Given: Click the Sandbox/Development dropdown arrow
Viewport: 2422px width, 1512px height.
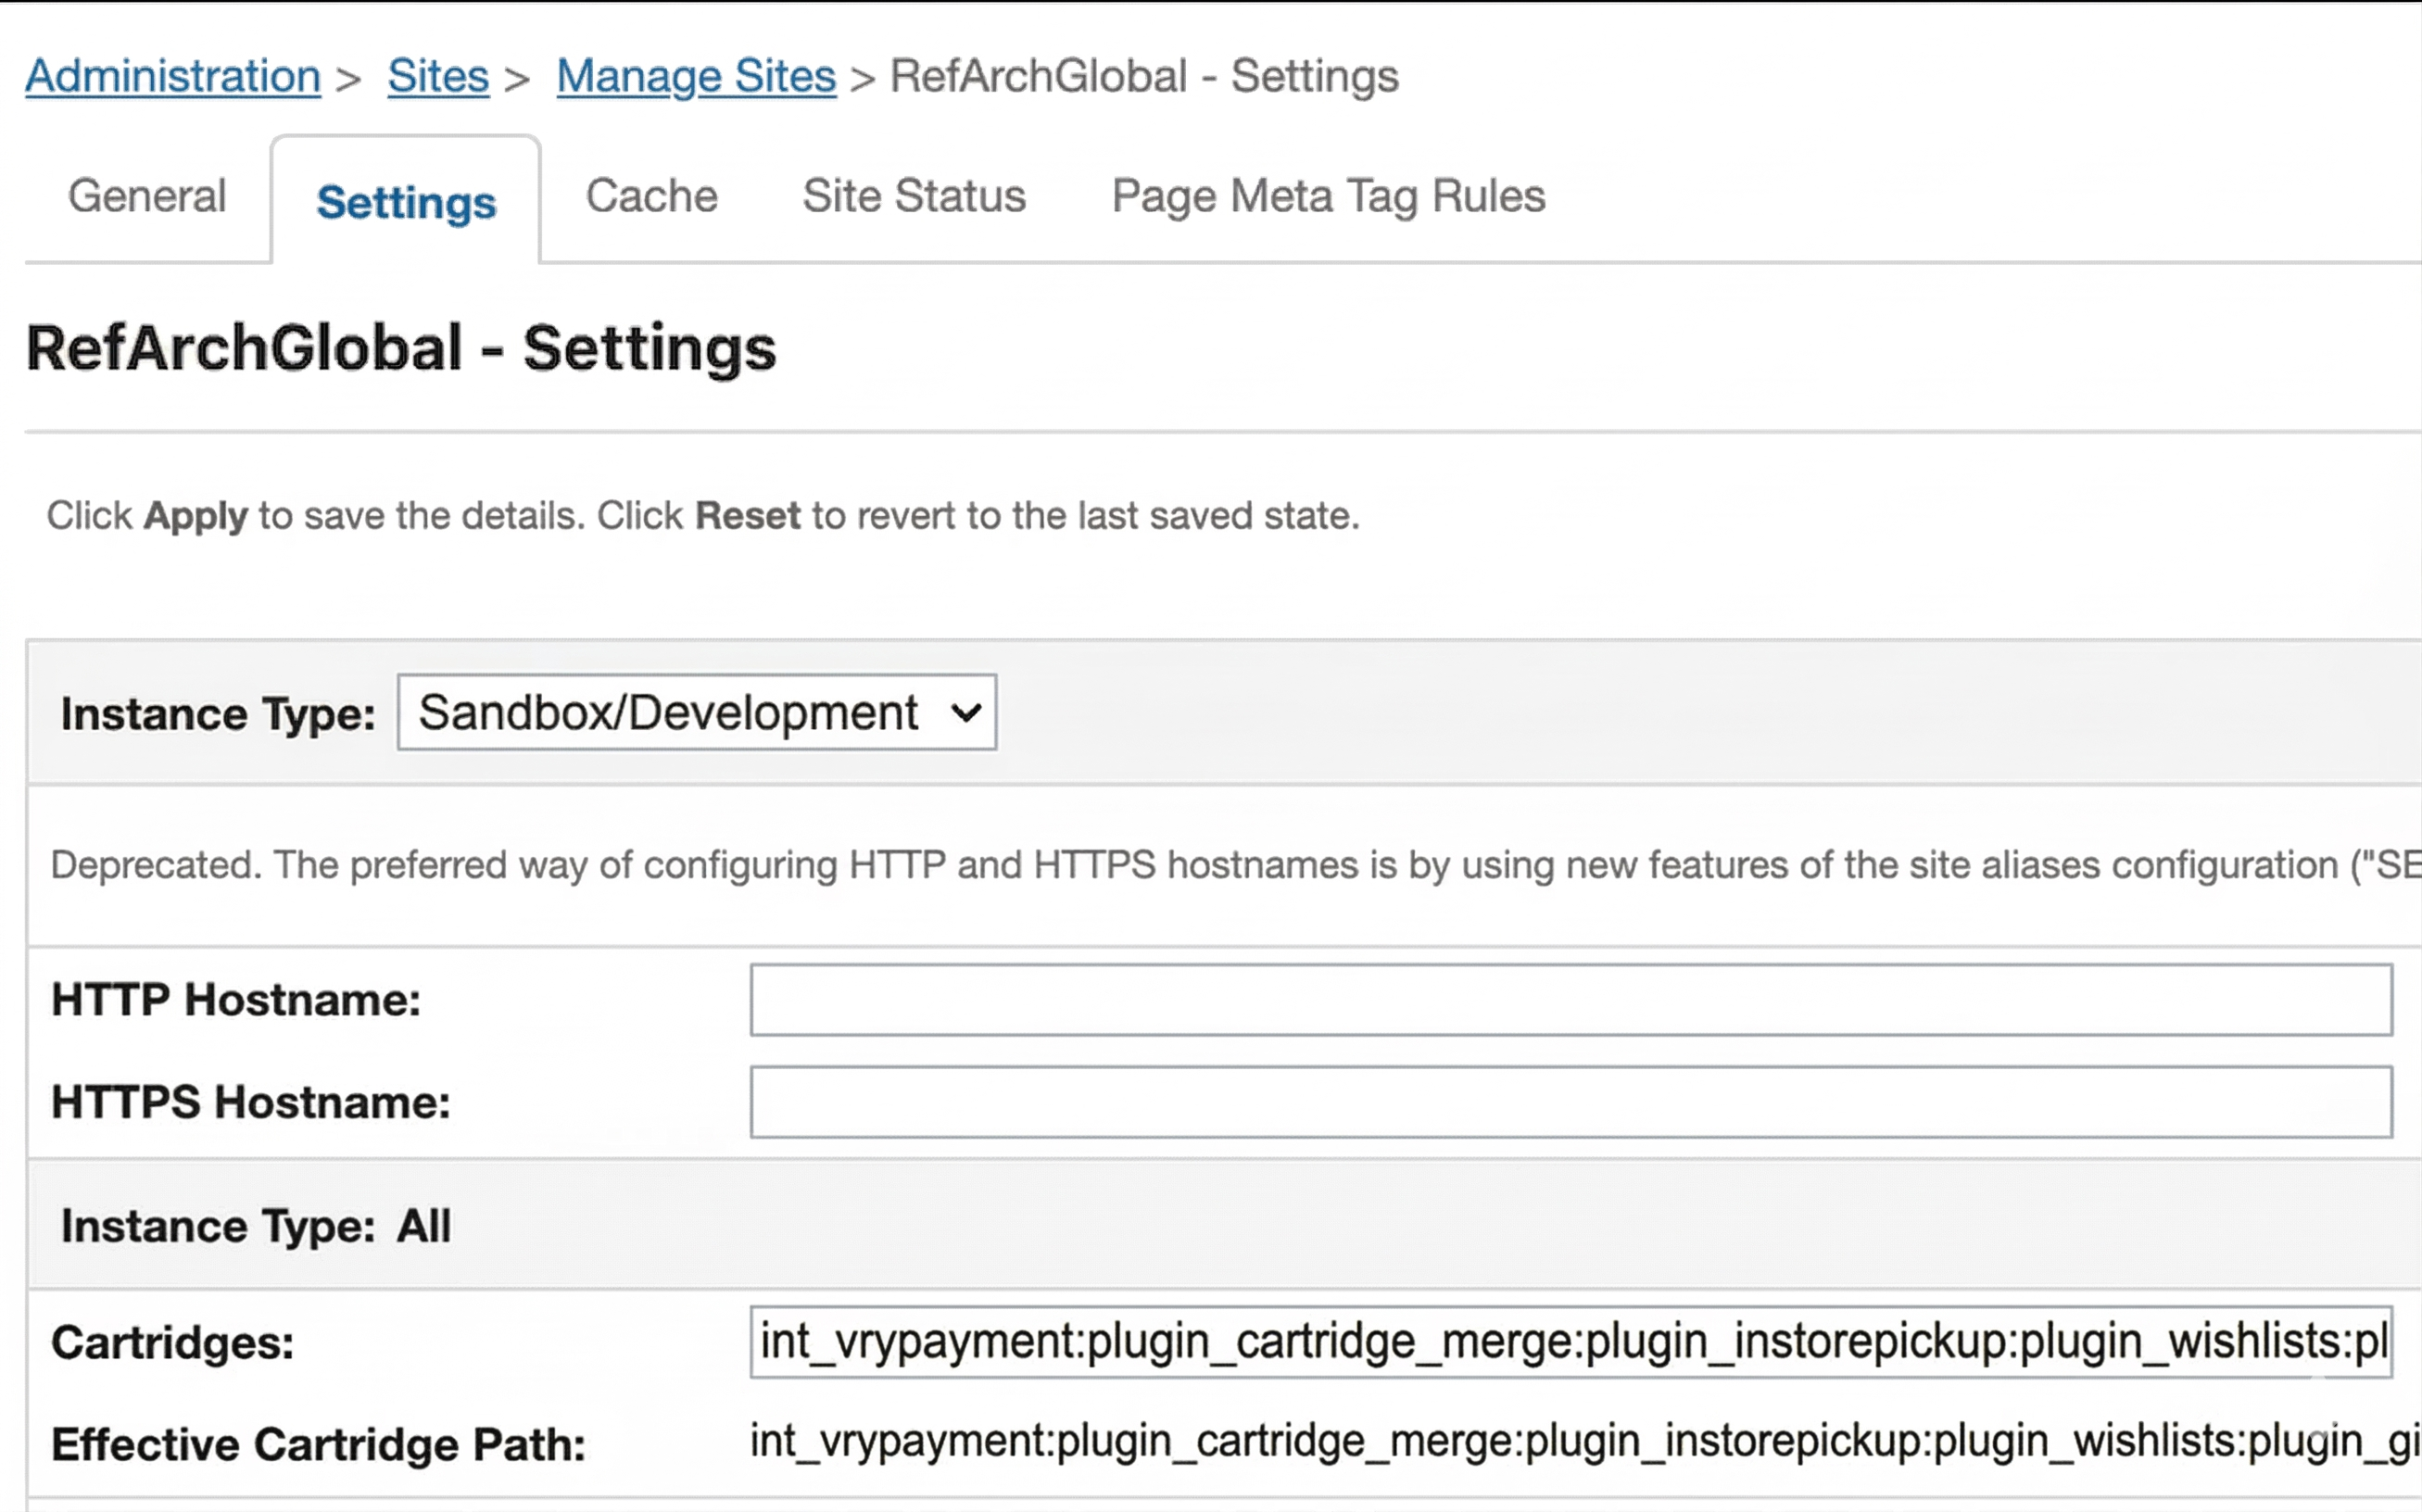Looking at the screenshot, I should pyautogui.click(x=966, y=713).
